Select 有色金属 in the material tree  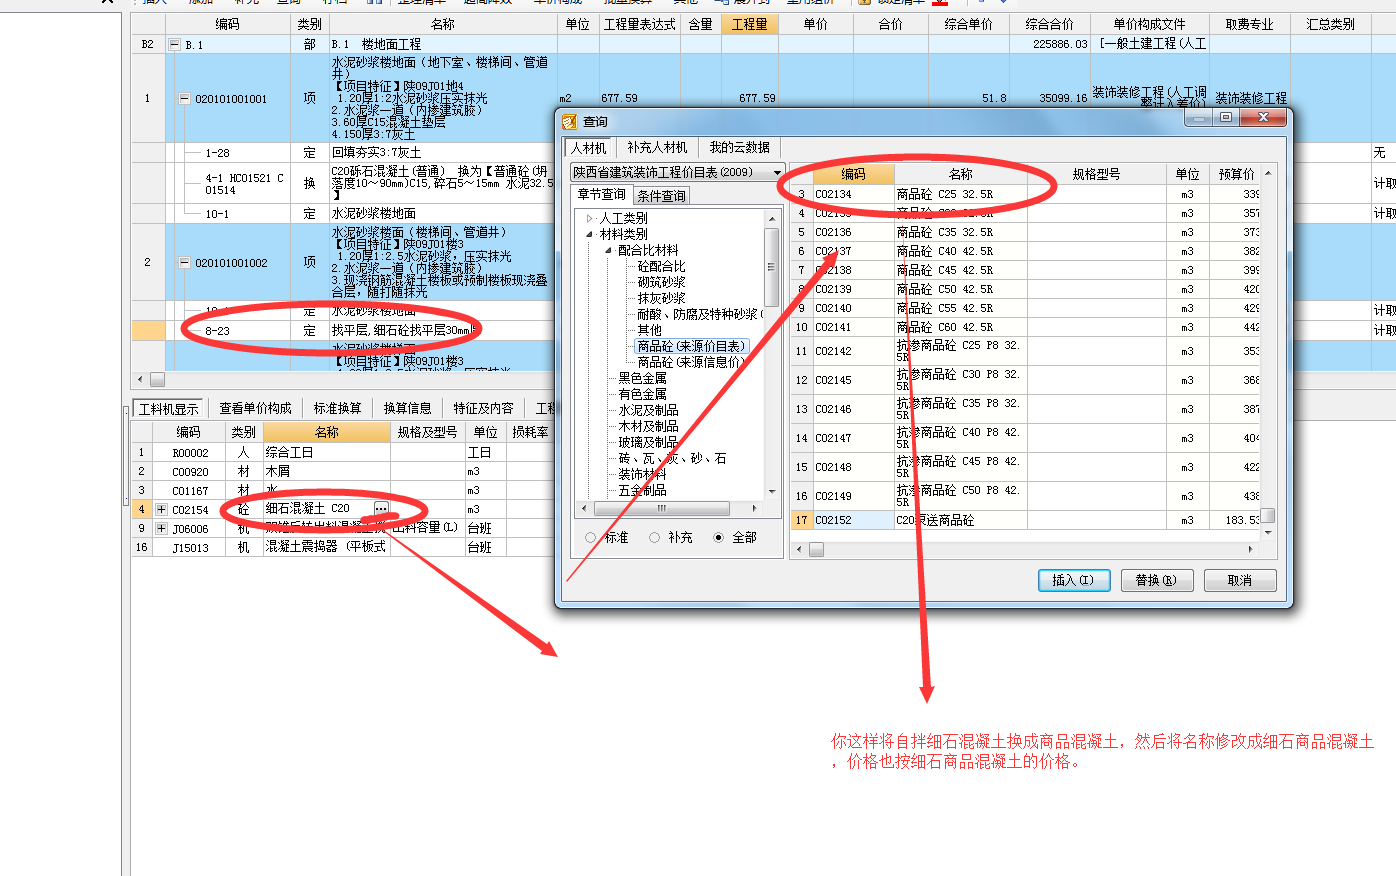642,394
